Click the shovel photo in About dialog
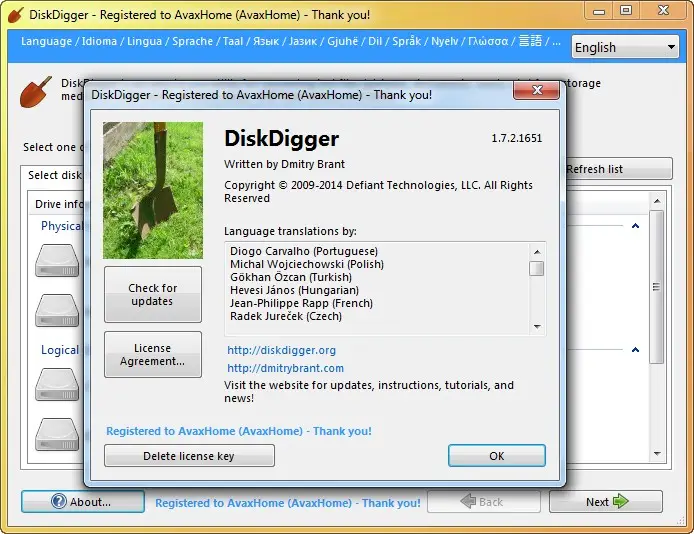The image size is (694, 534). [153, 191]
